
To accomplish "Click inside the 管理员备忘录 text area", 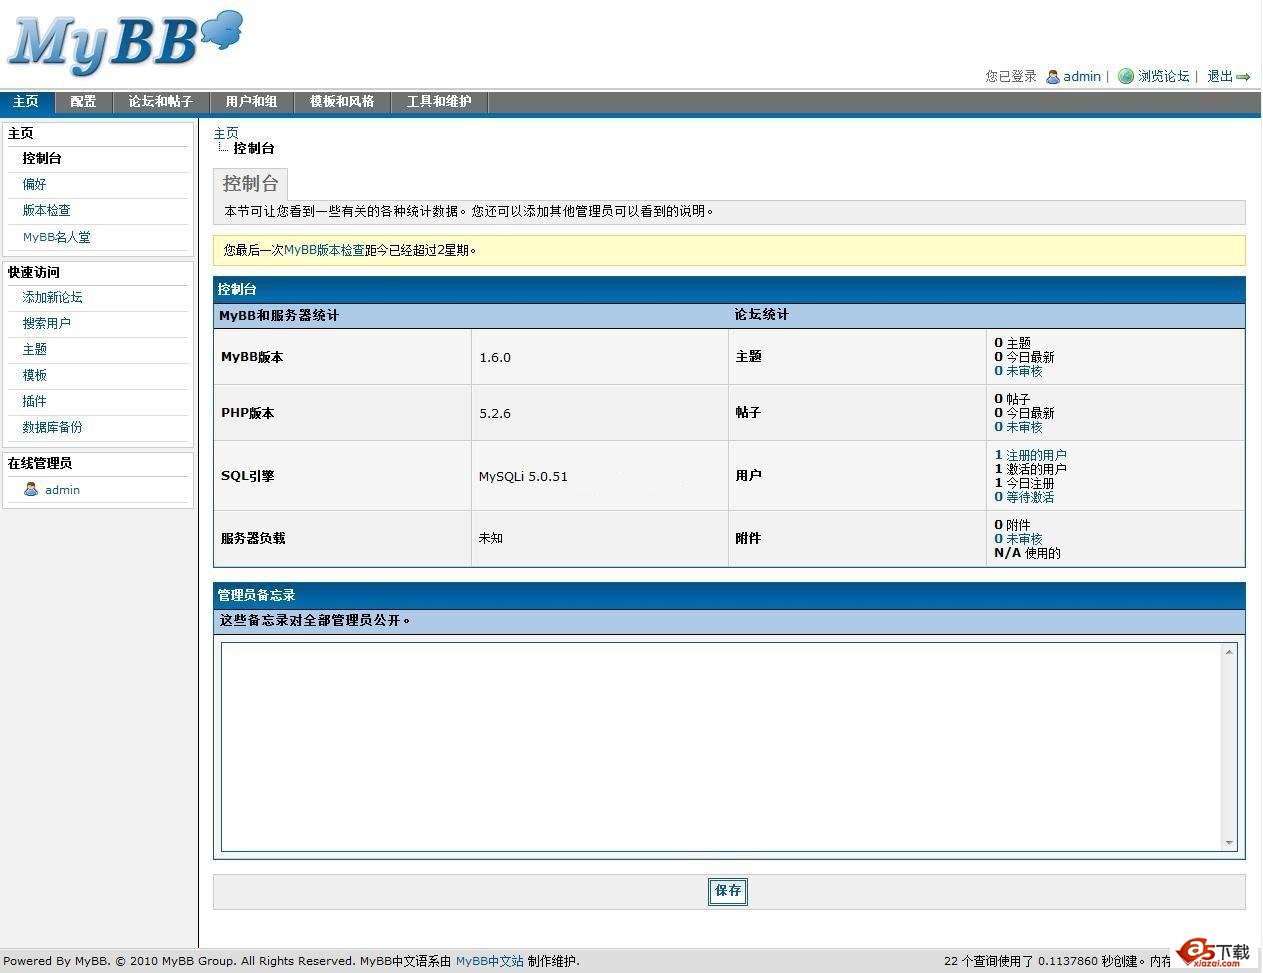I will tap(720, 745).
